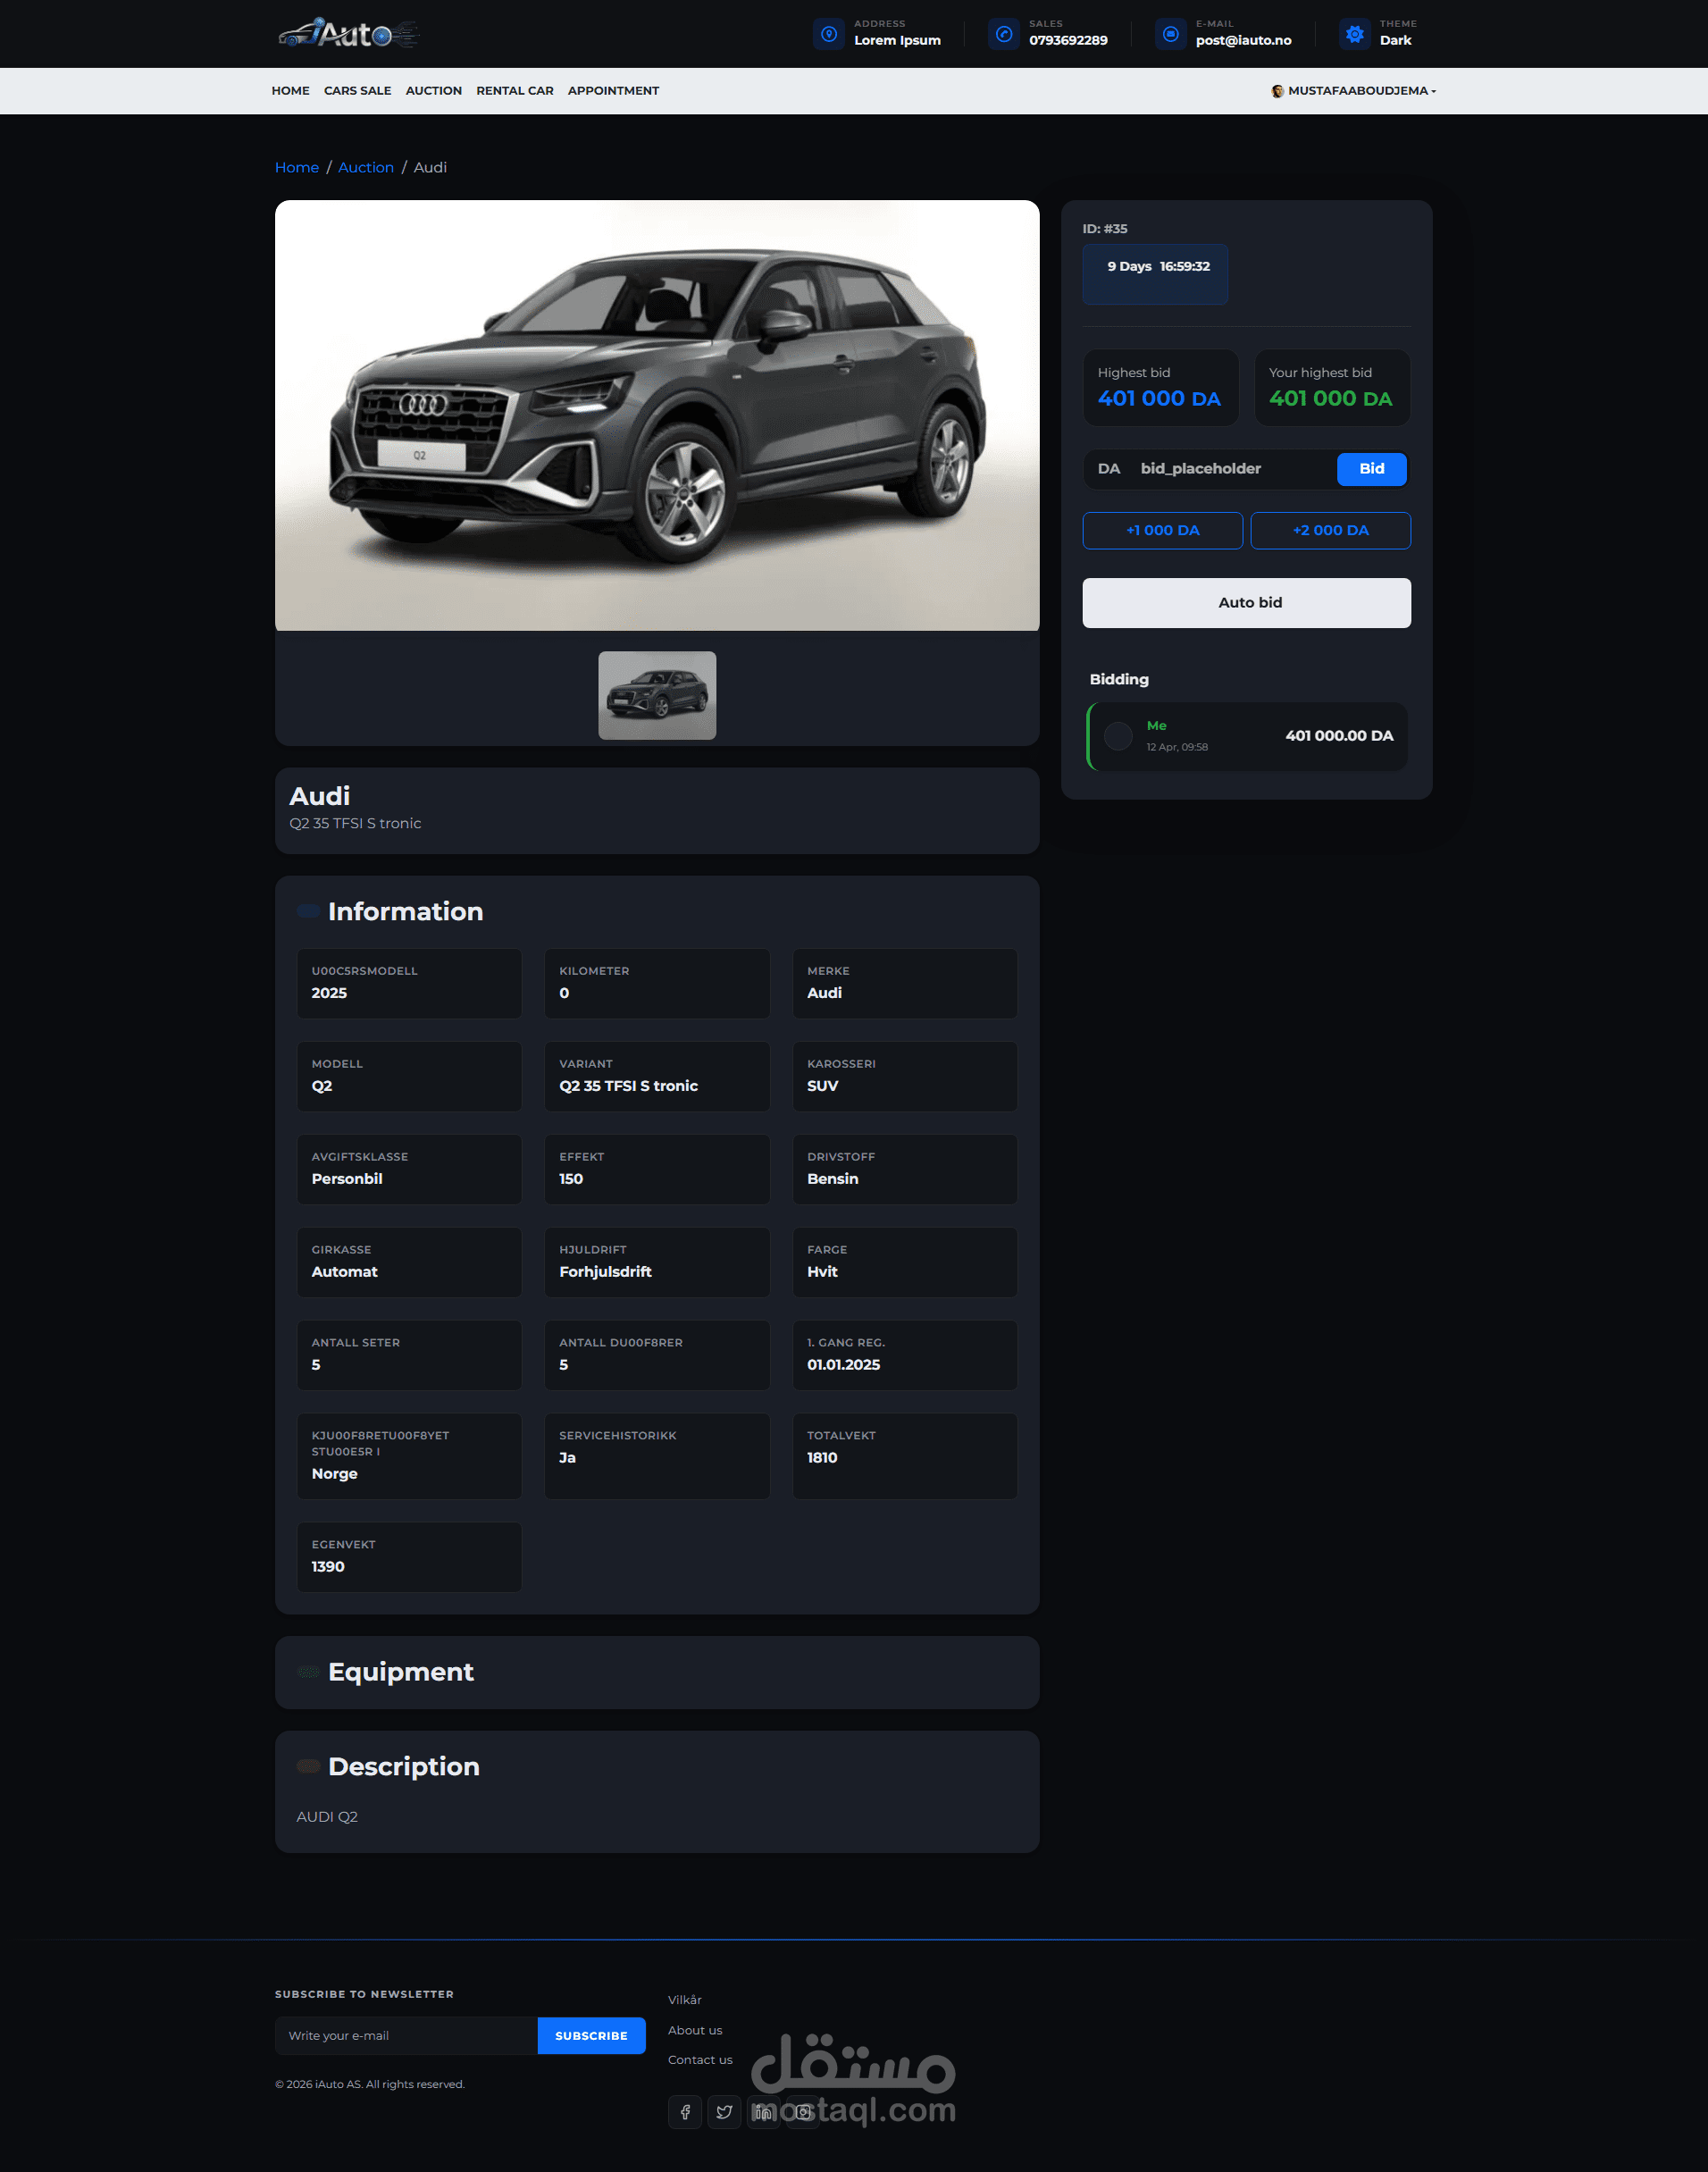Open the Contact us footer link
This screenshot has width=1708, height=2172.
point(700,2059)
